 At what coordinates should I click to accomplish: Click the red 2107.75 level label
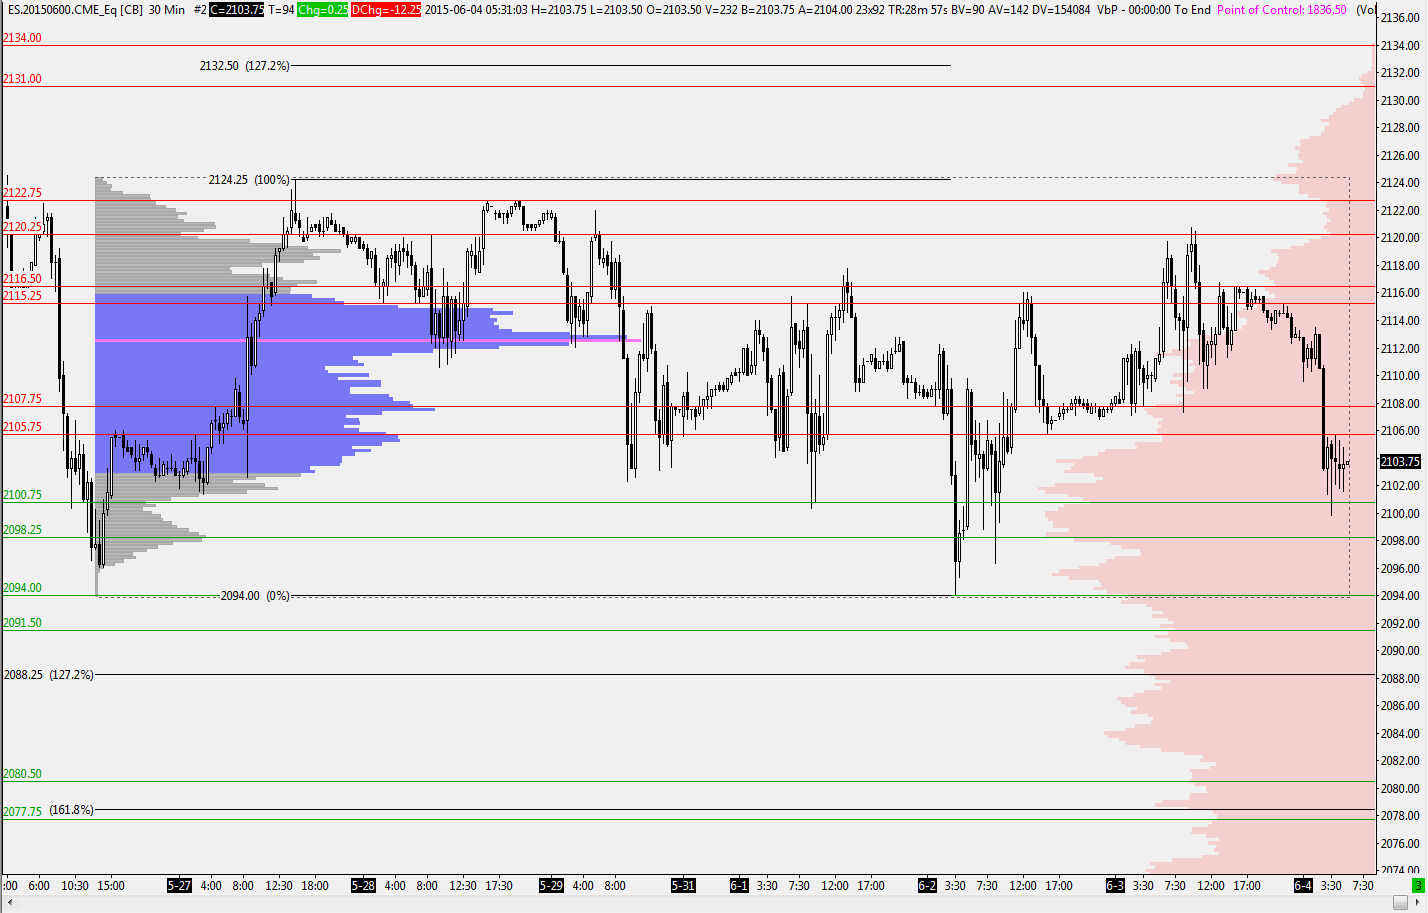click(22, 399)
